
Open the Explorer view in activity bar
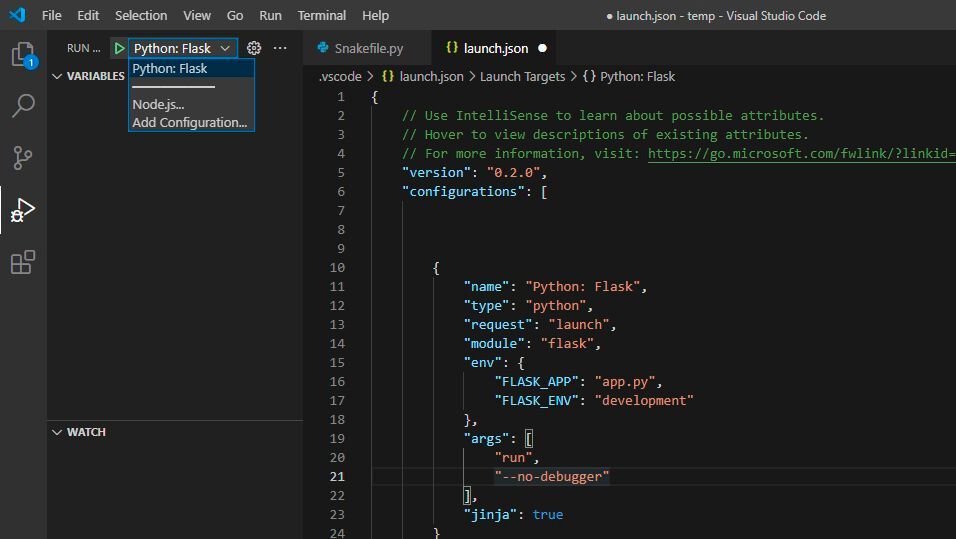[x=23, y=55]
